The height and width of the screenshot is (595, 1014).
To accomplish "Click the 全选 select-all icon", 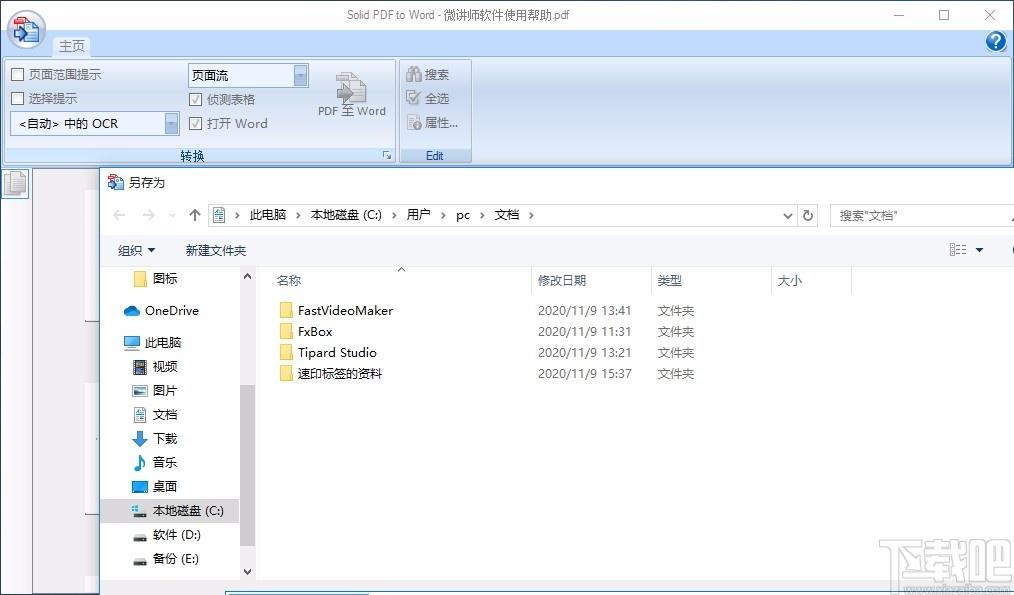I will pyautogui.click(x=414, y=98).
